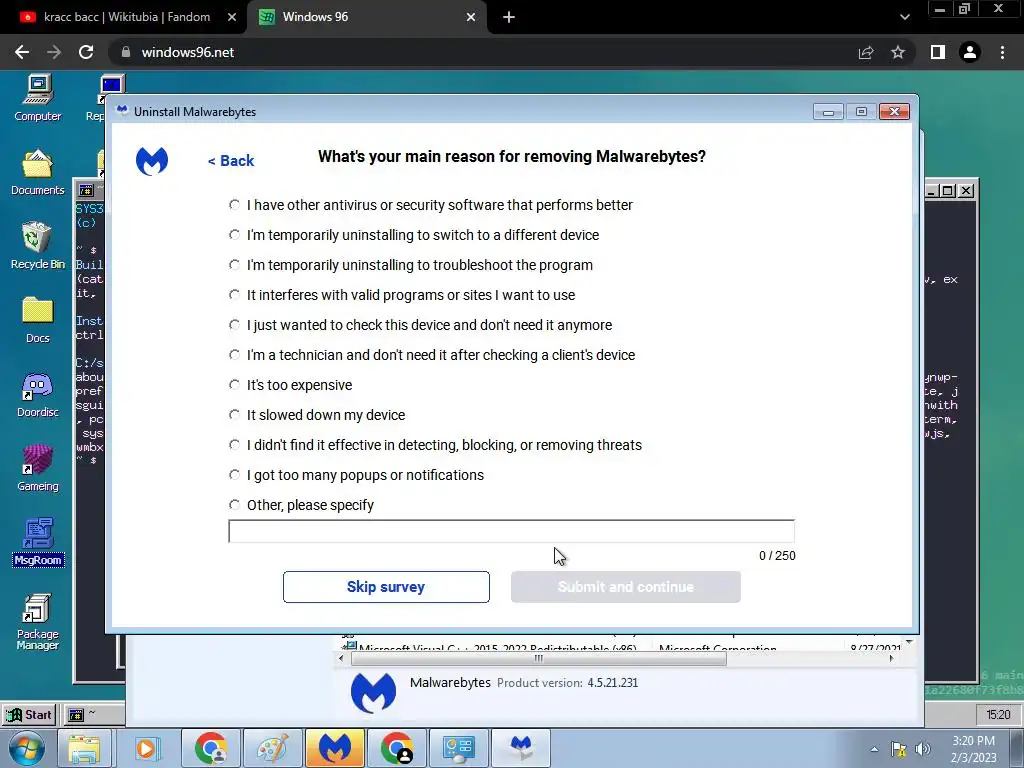Click the Action Center flag icon
This screenshot has height=768, width=1024.
(899, 749)
